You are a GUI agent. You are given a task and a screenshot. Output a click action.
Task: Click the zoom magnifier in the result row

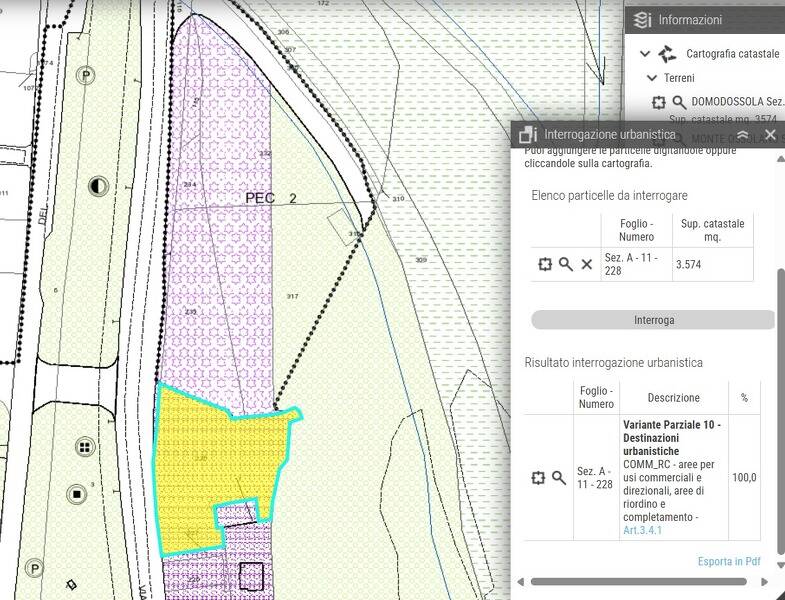(x=558, y=478)
